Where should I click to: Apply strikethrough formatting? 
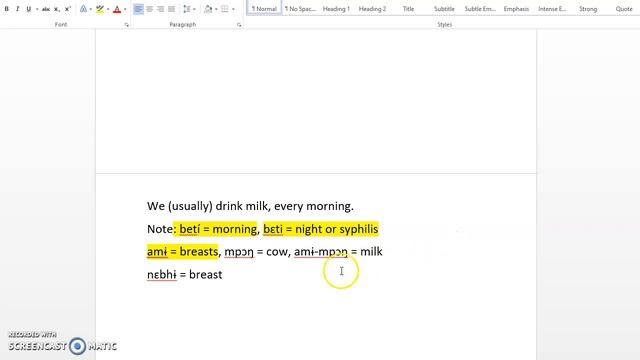(46, 9)
